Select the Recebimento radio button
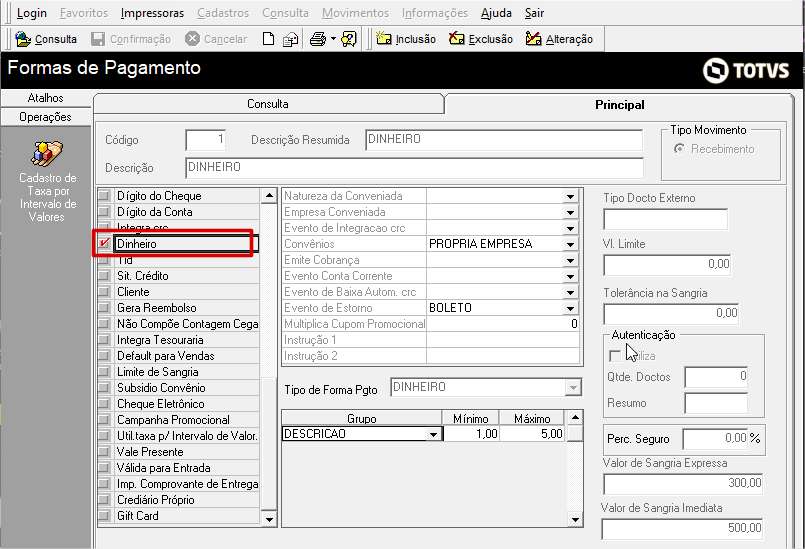The width and height of the screenshot is (805, 549). pos(679,149)
